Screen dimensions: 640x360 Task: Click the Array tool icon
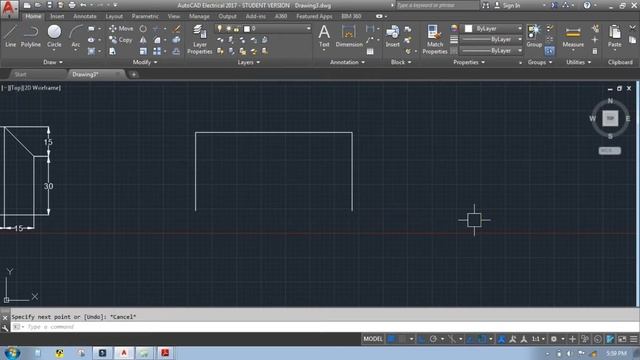coord(157,51)
